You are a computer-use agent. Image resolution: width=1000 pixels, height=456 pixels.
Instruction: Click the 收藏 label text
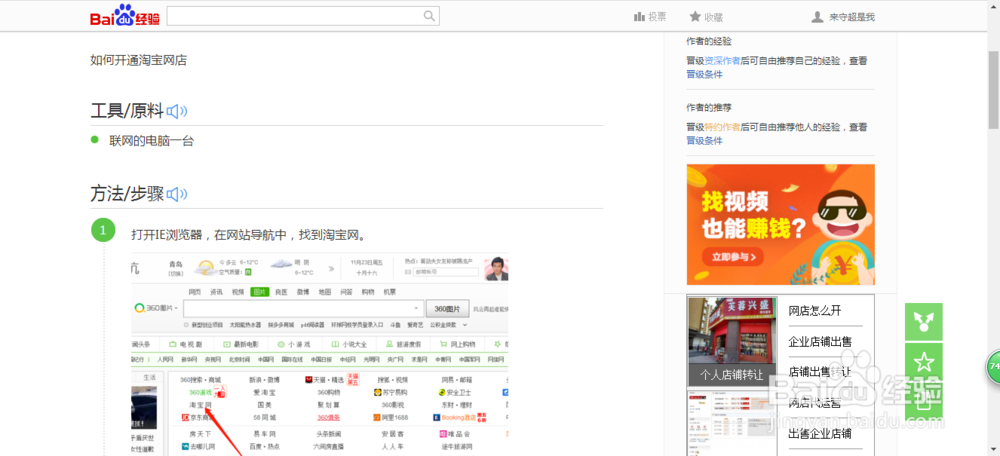[x=714, y=17]
